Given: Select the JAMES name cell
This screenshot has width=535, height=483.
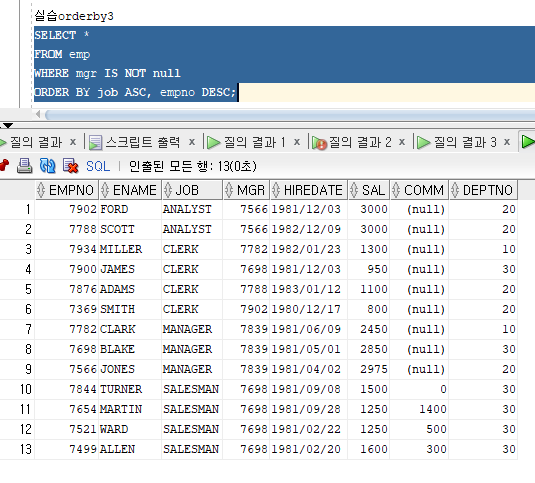Looking at the screenshot, I should coord(130,269).
